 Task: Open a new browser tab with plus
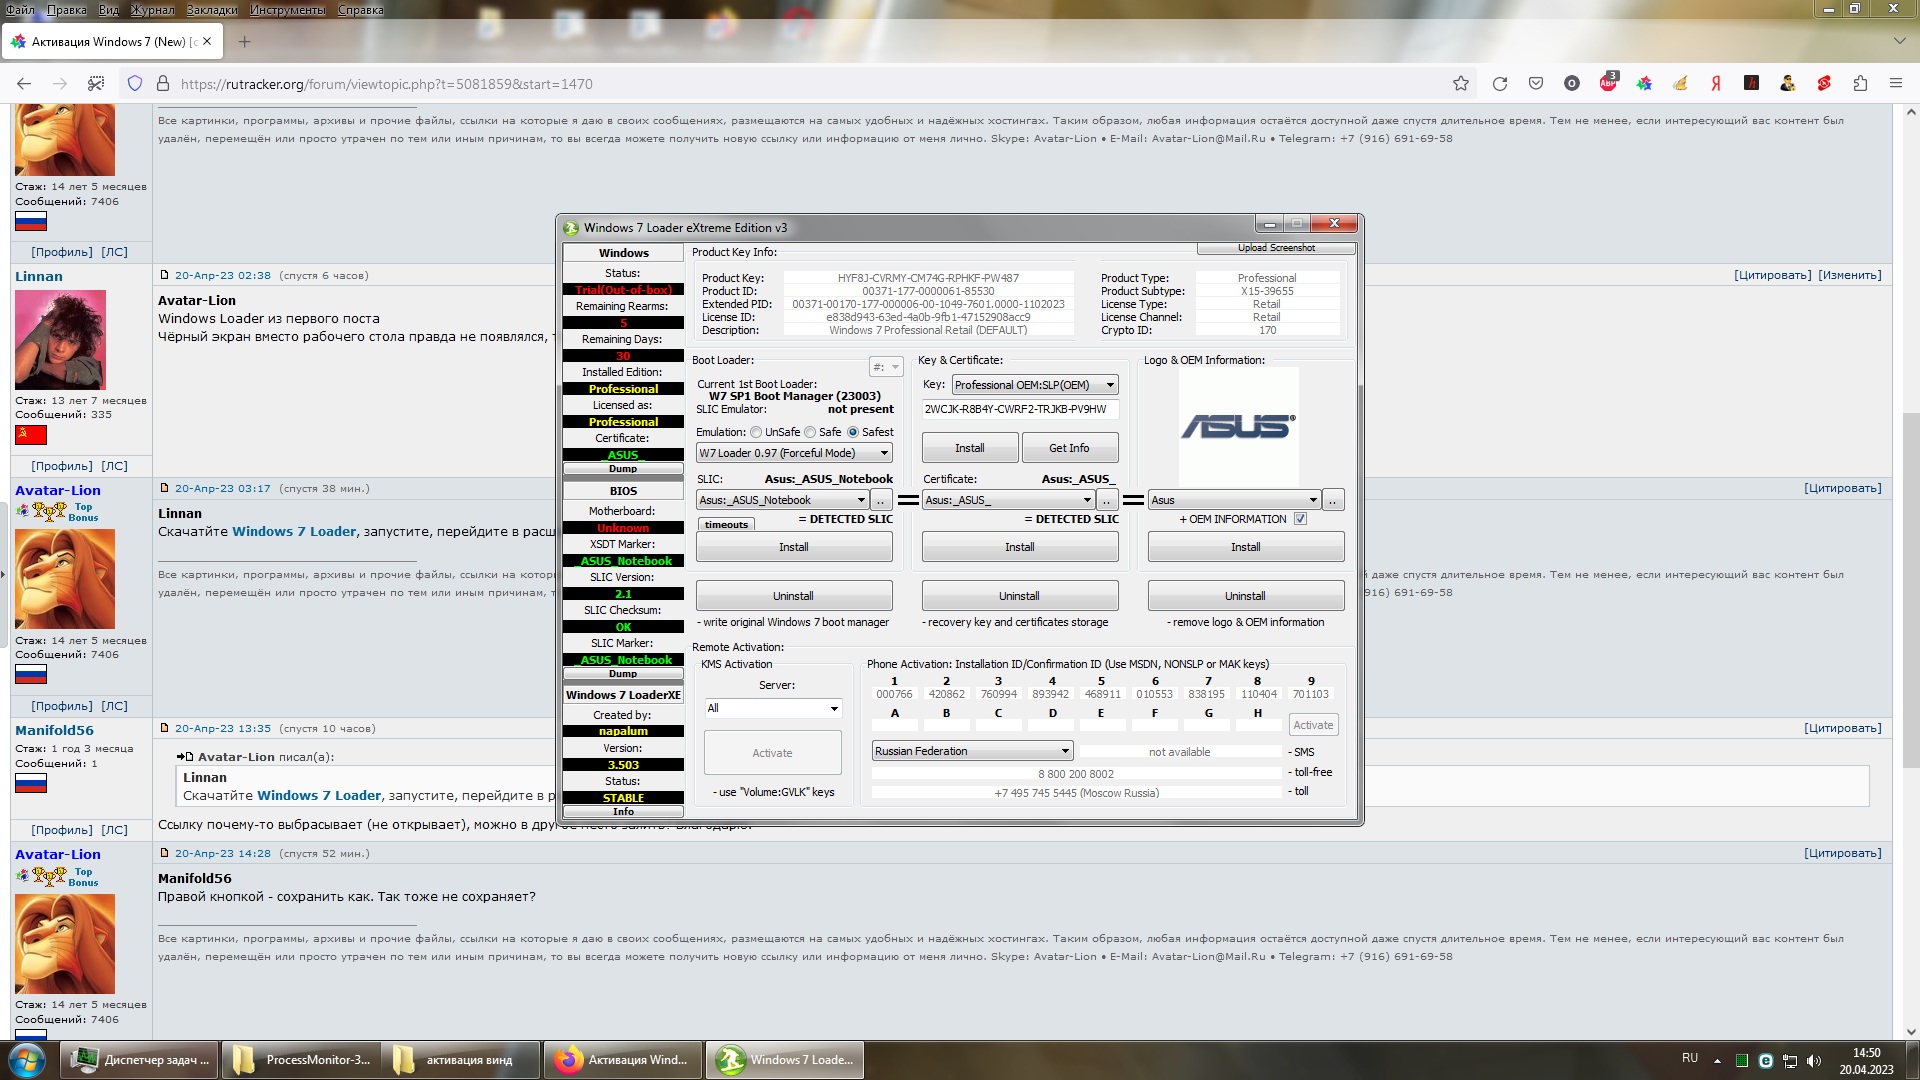244,42
